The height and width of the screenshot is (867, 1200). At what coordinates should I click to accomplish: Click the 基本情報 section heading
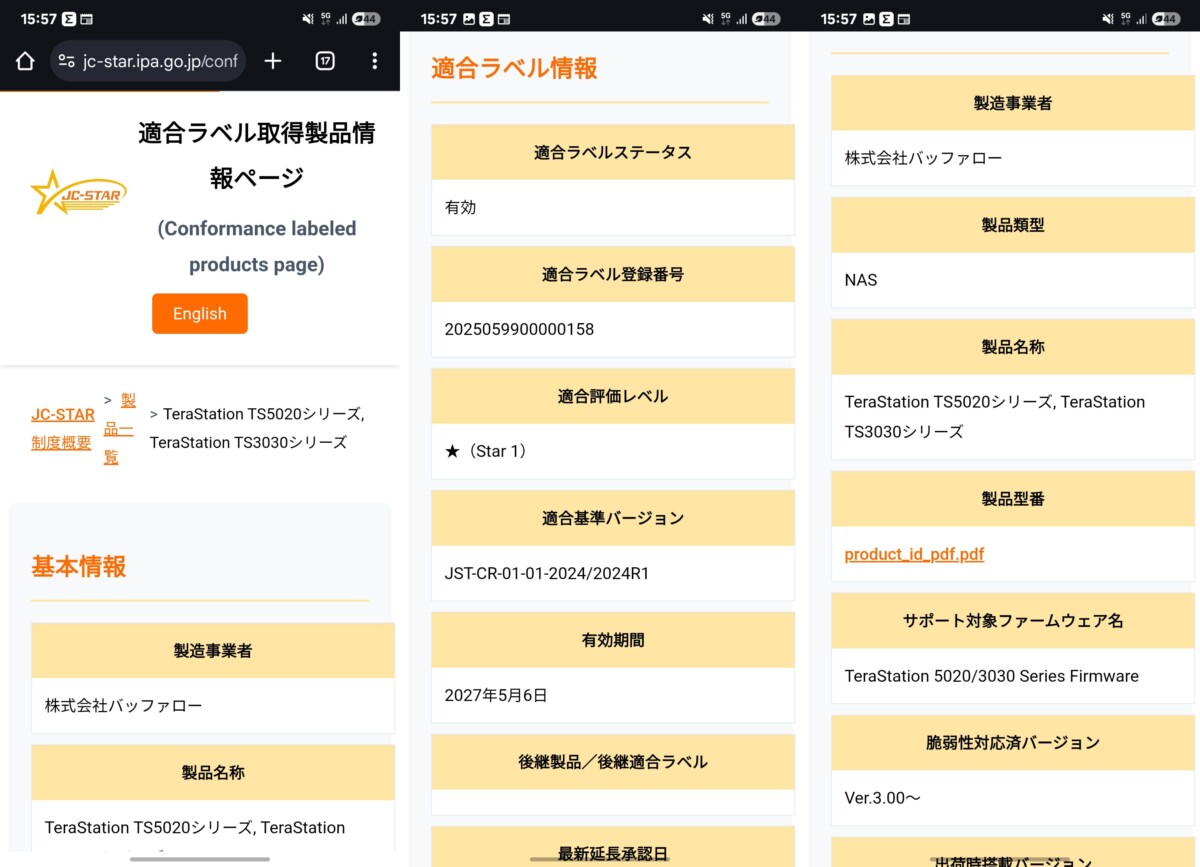click(x=79, y=566)
